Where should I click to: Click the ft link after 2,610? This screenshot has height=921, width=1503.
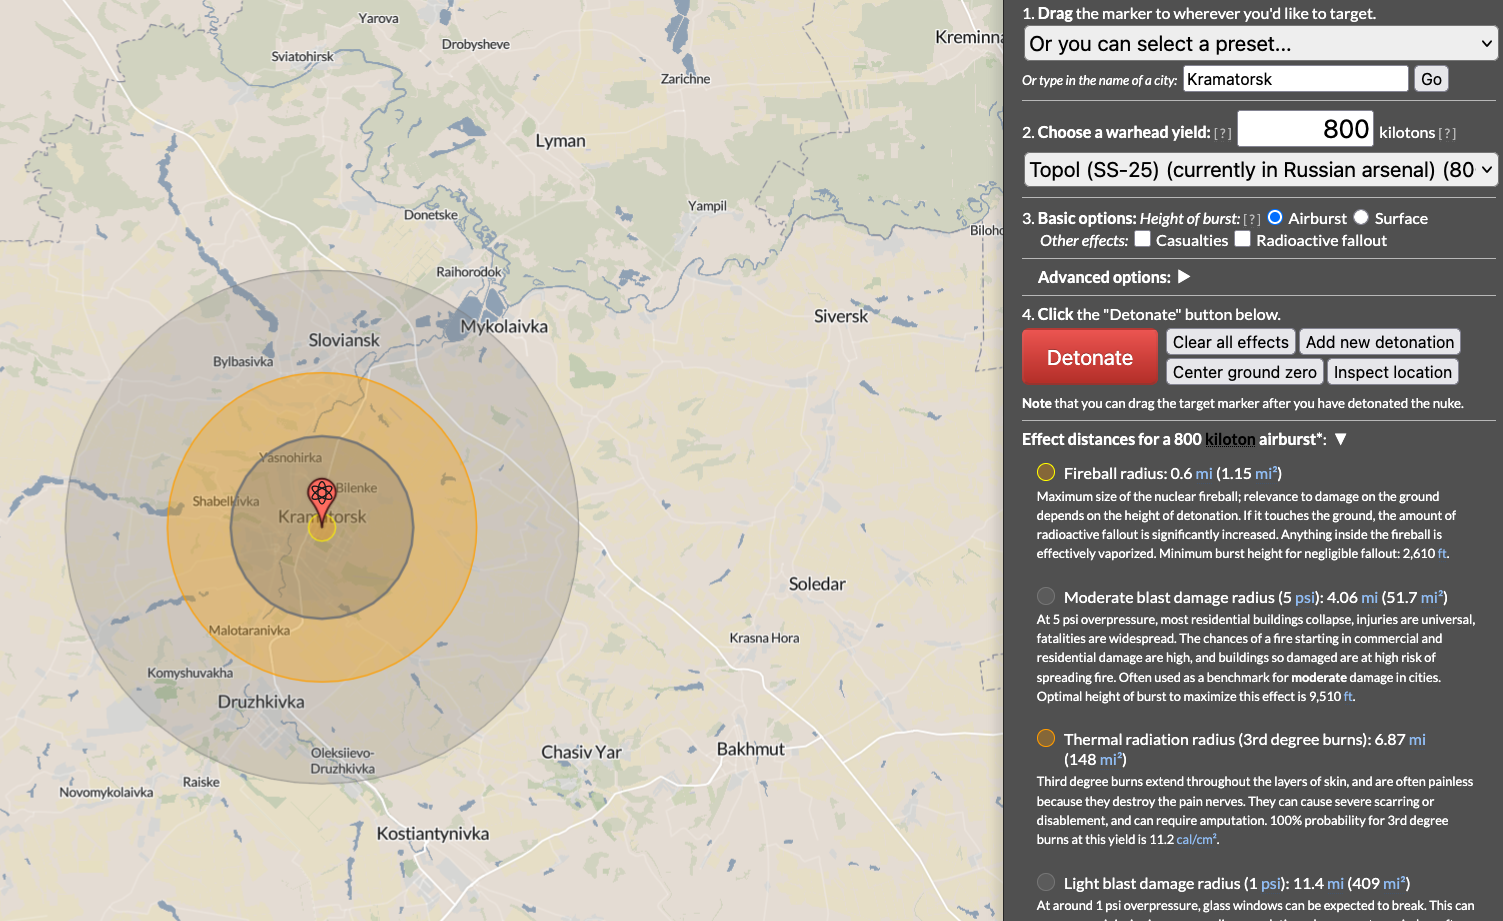[1442, 554]
